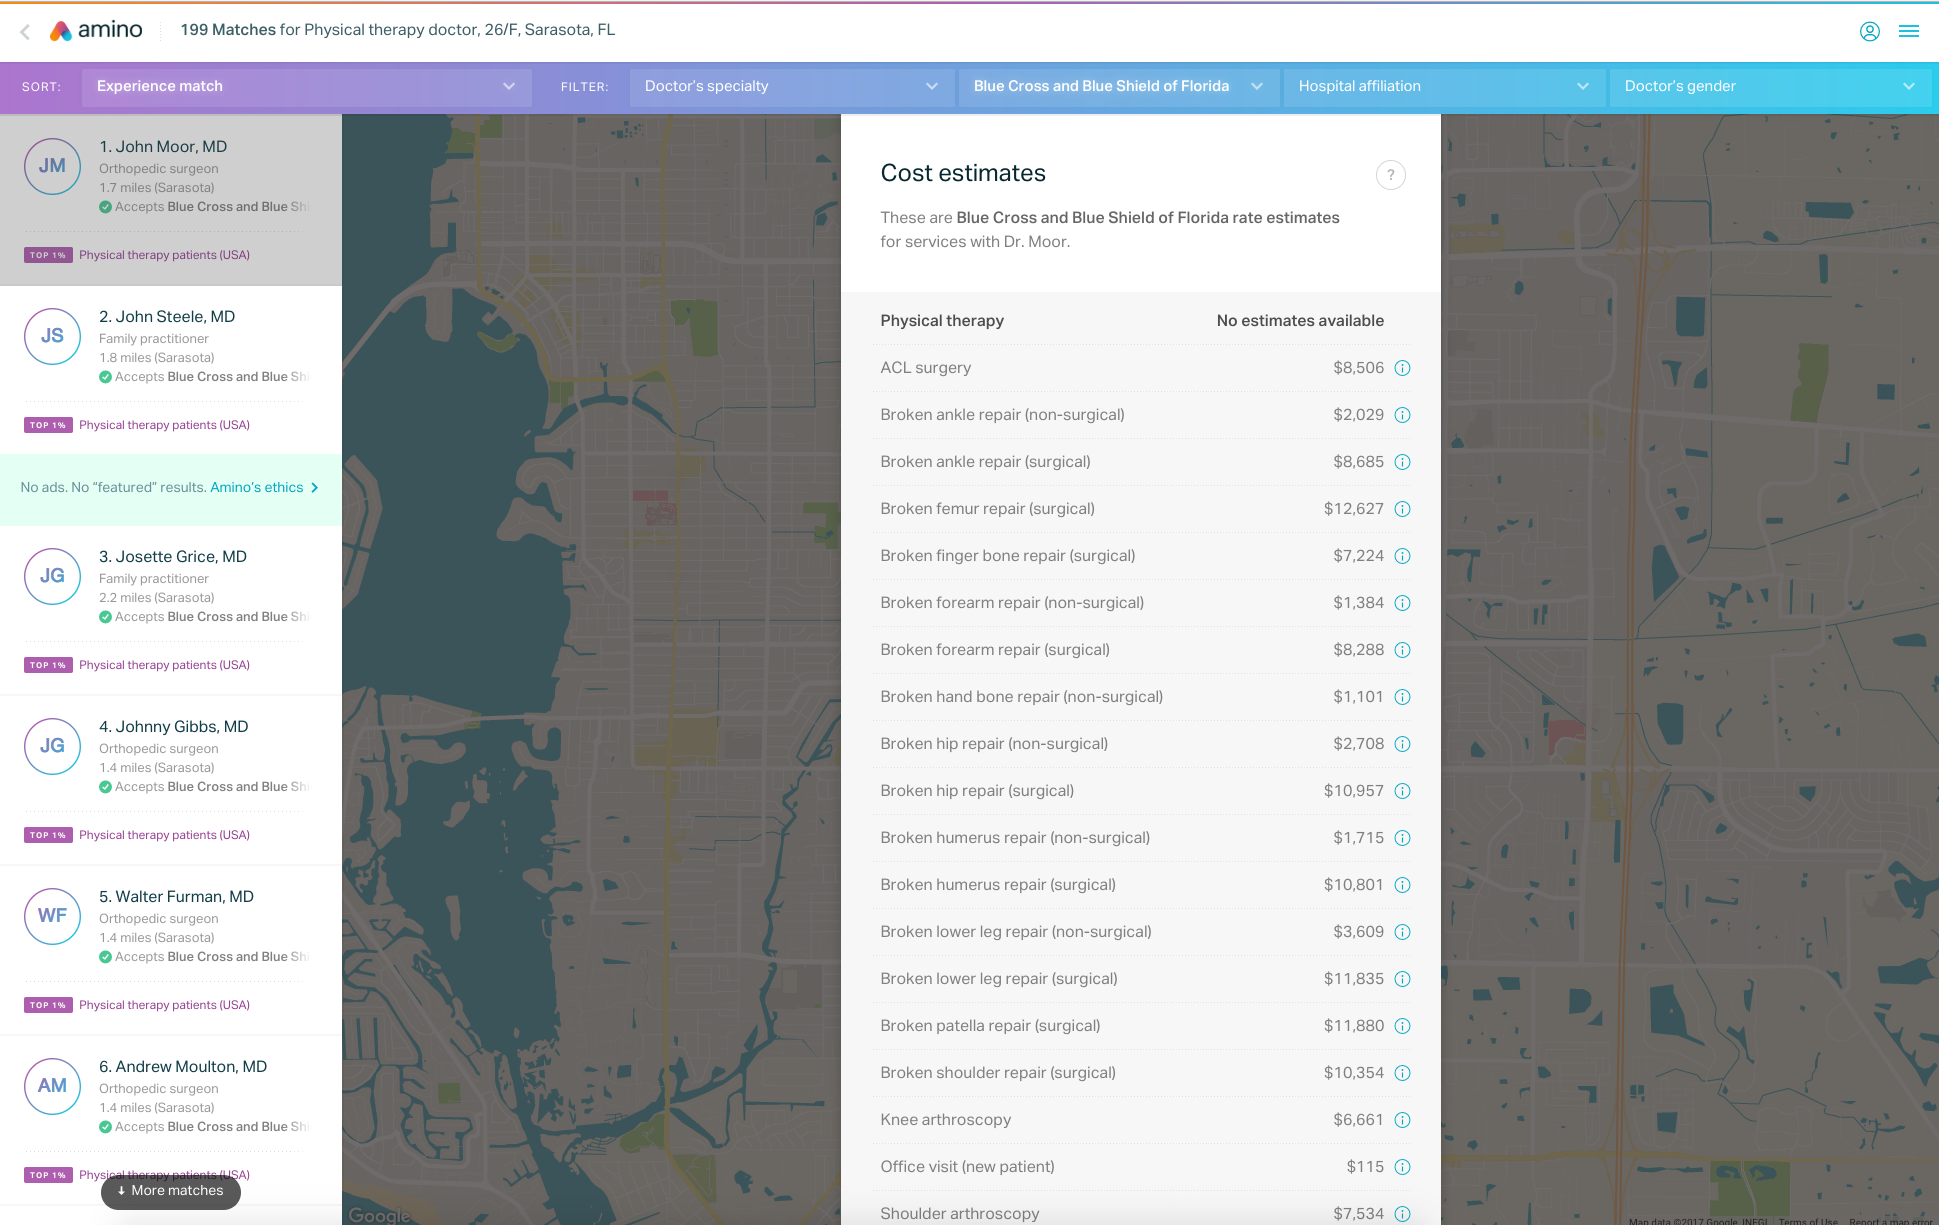Show info for Broken forearm repair (surgical) price

tap(1402, 650)
